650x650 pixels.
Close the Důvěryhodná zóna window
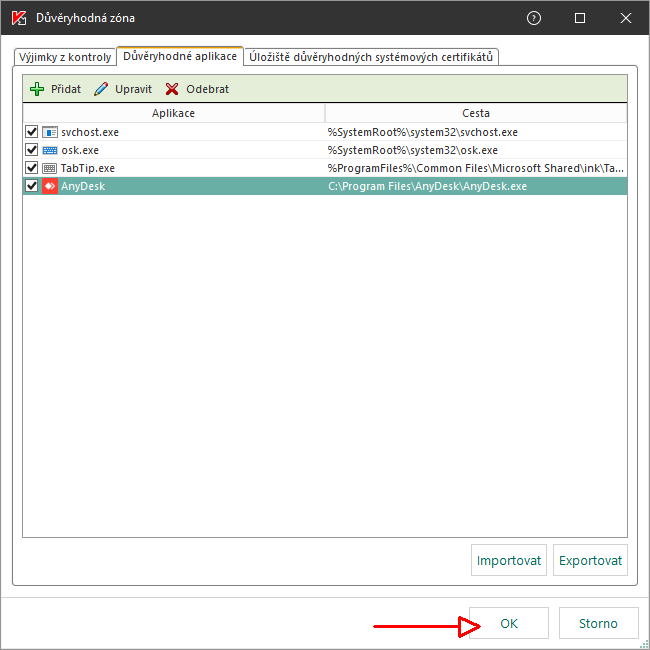[x=626, y=18]
